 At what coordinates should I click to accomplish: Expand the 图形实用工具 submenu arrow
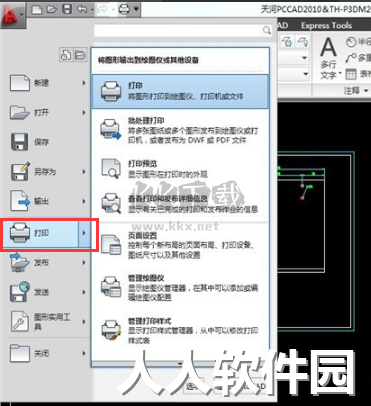pos(84,321)
